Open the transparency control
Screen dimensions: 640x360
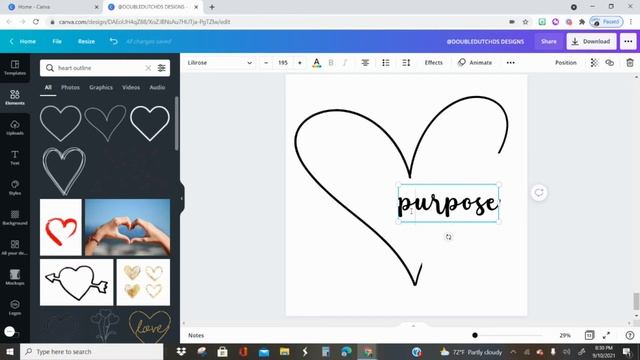tap(594, 63)
